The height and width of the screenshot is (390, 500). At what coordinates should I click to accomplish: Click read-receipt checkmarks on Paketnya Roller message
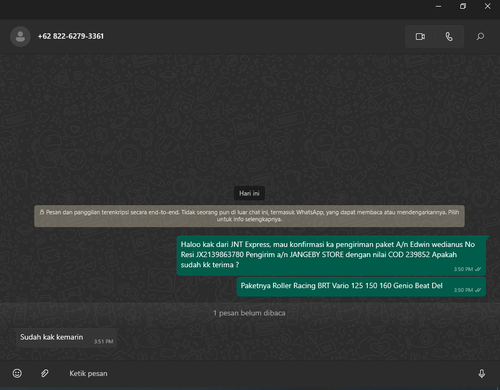click(x=478, y=290)
